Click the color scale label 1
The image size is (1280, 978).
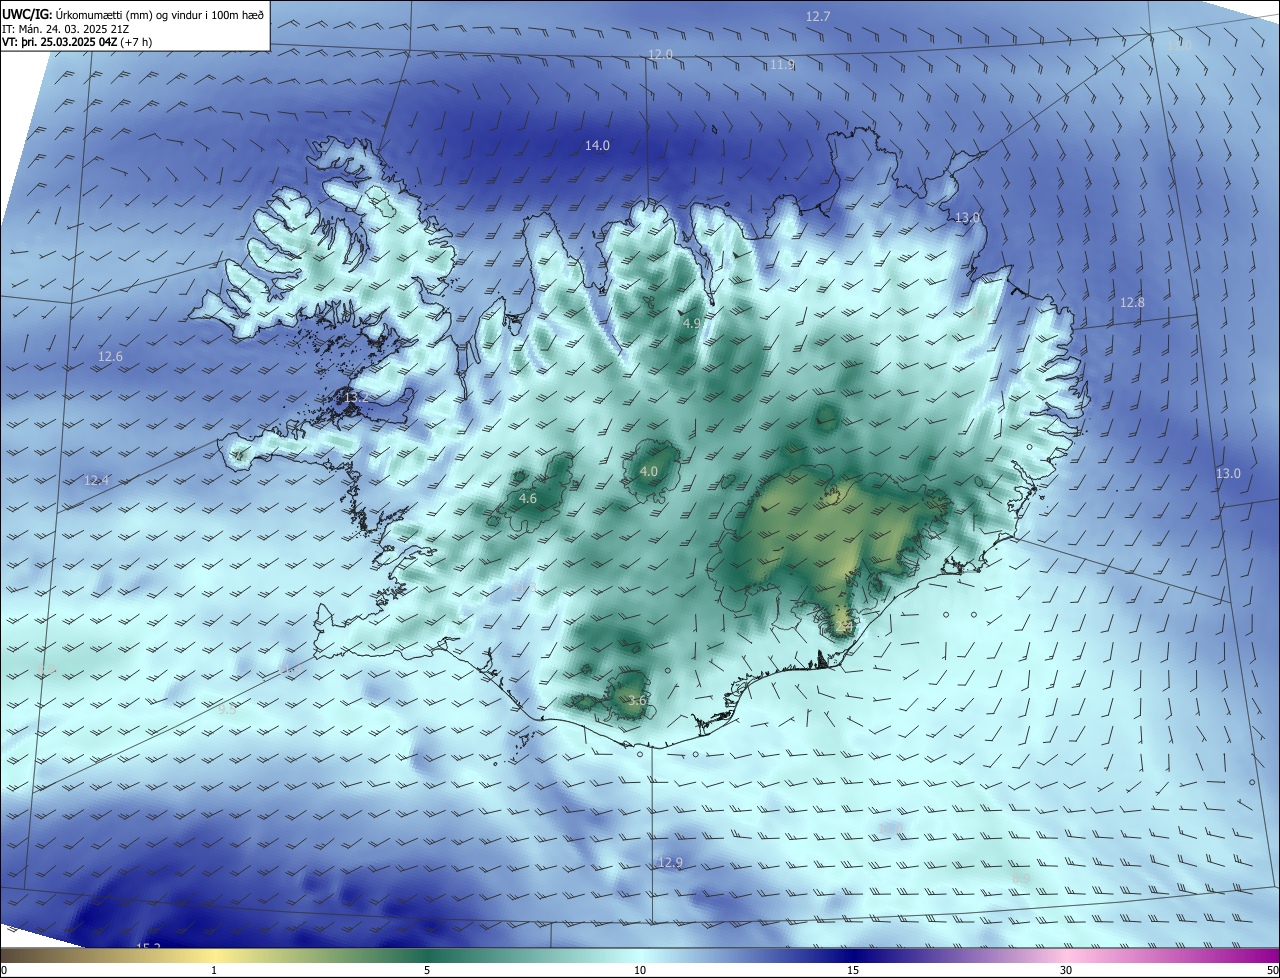(214, 971)
